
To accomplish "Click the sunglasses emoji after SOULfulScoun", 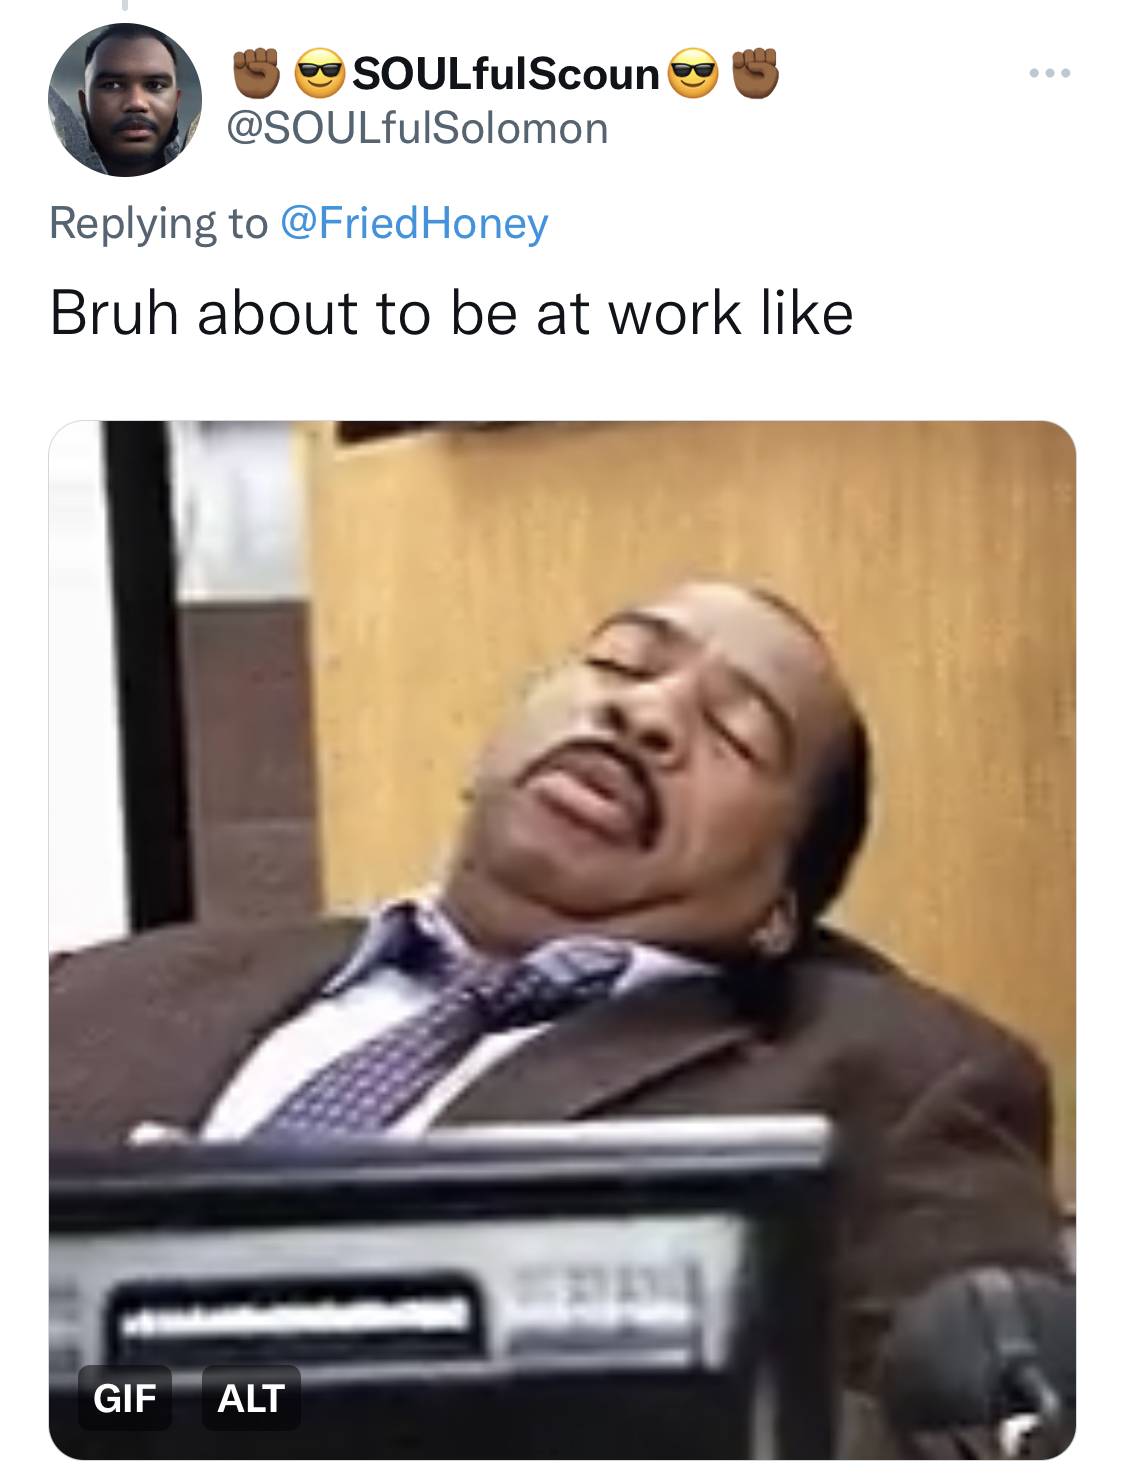I will (x=693, y=73).
